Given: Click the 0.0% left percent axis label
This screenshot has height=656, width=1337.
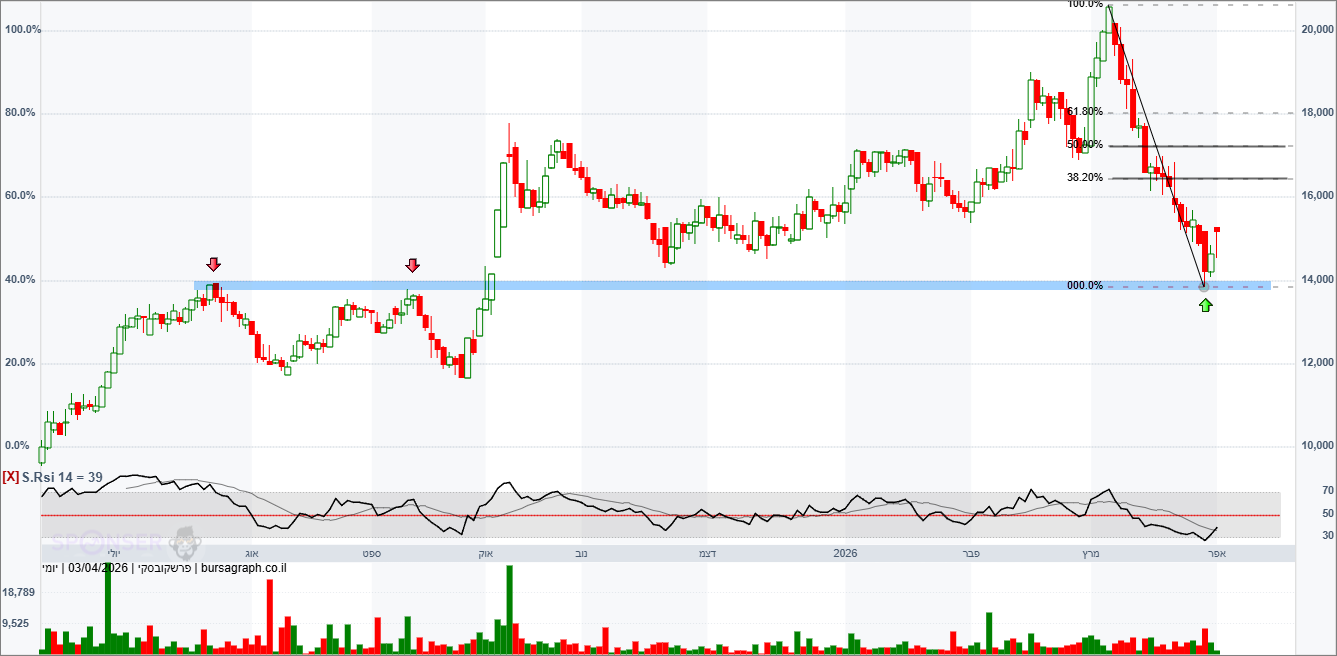Looking at the screenshot, I should click(x=17, y=446).
